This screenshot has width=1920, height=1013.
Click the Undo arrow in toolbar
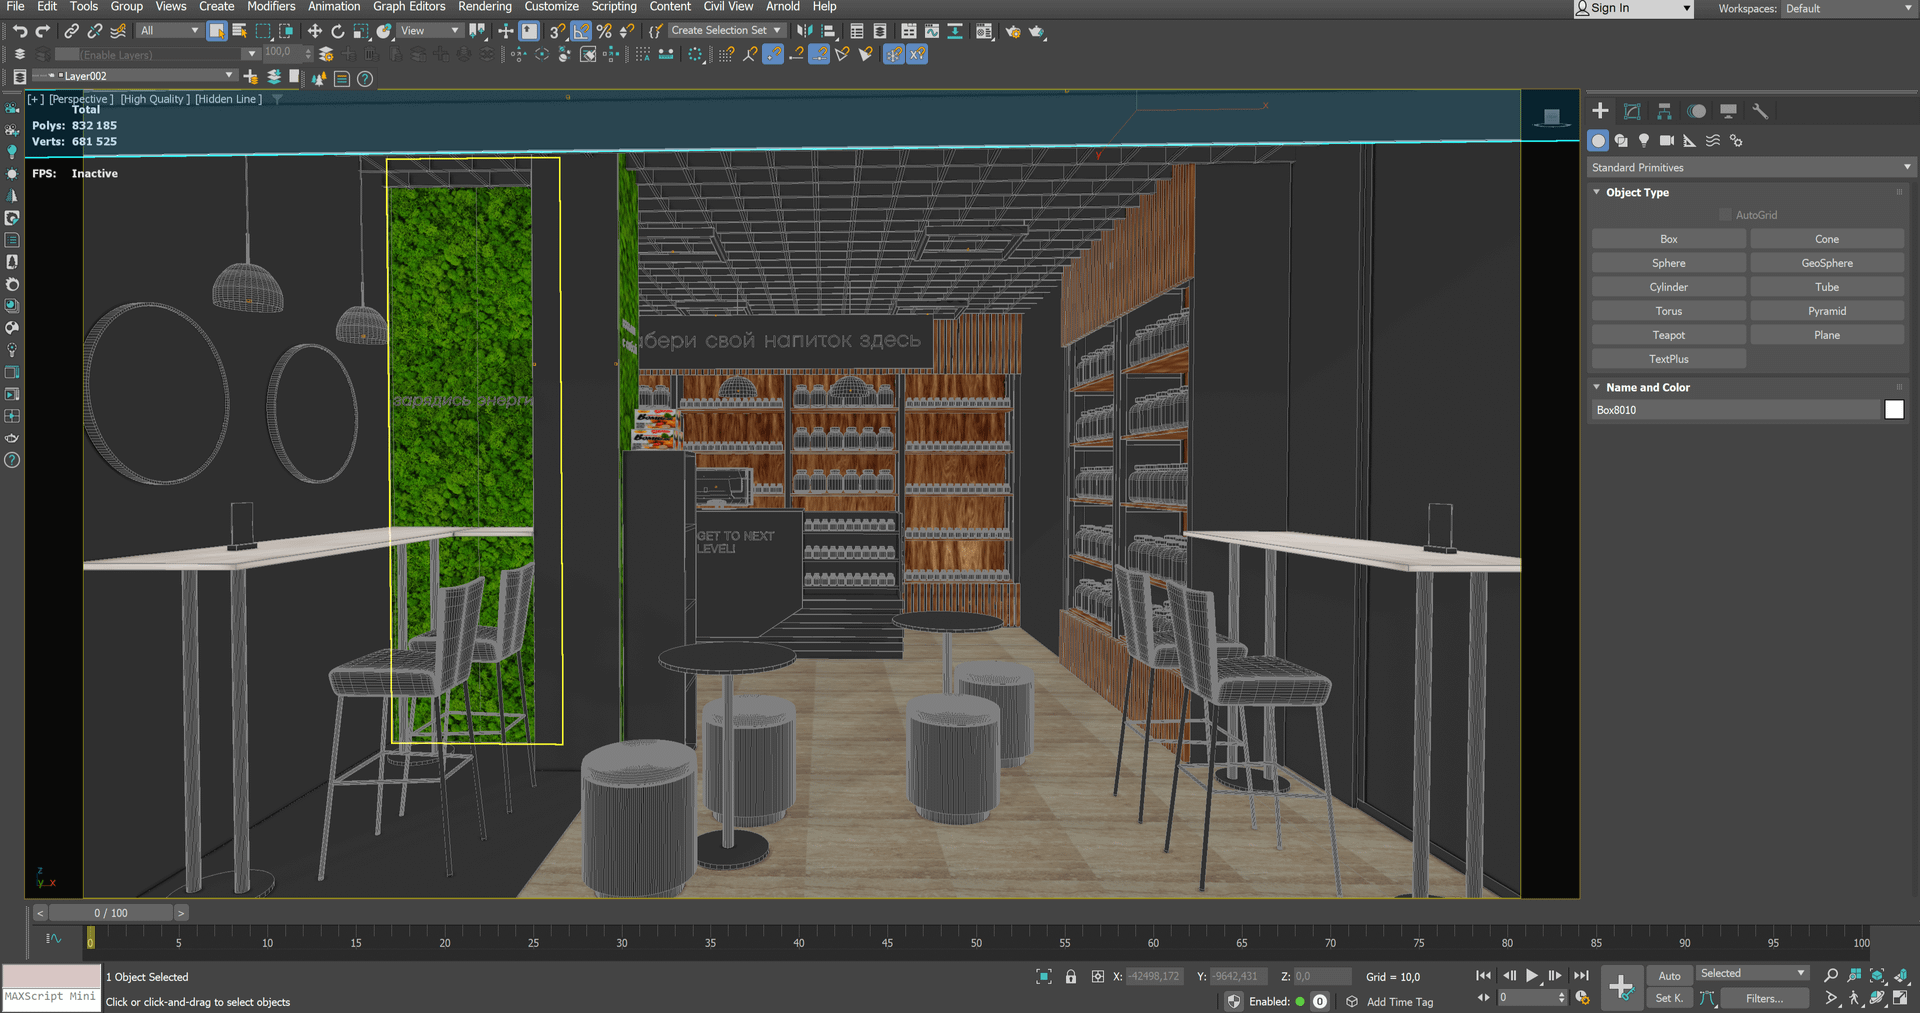[x=19, y=31]
